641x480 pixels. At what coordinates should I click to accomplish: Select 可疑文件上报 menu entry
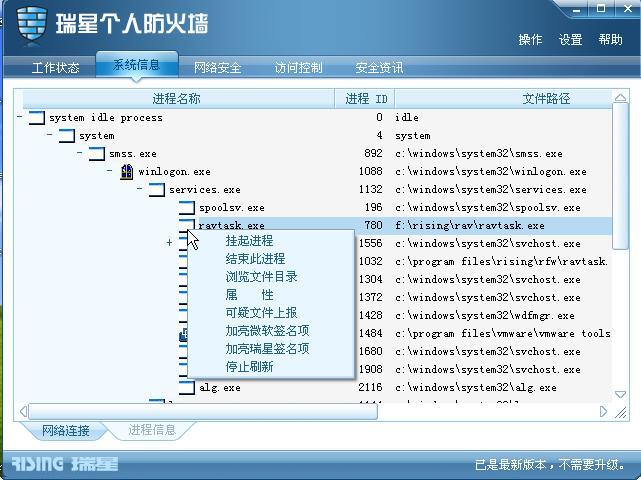tap(261, 313)
